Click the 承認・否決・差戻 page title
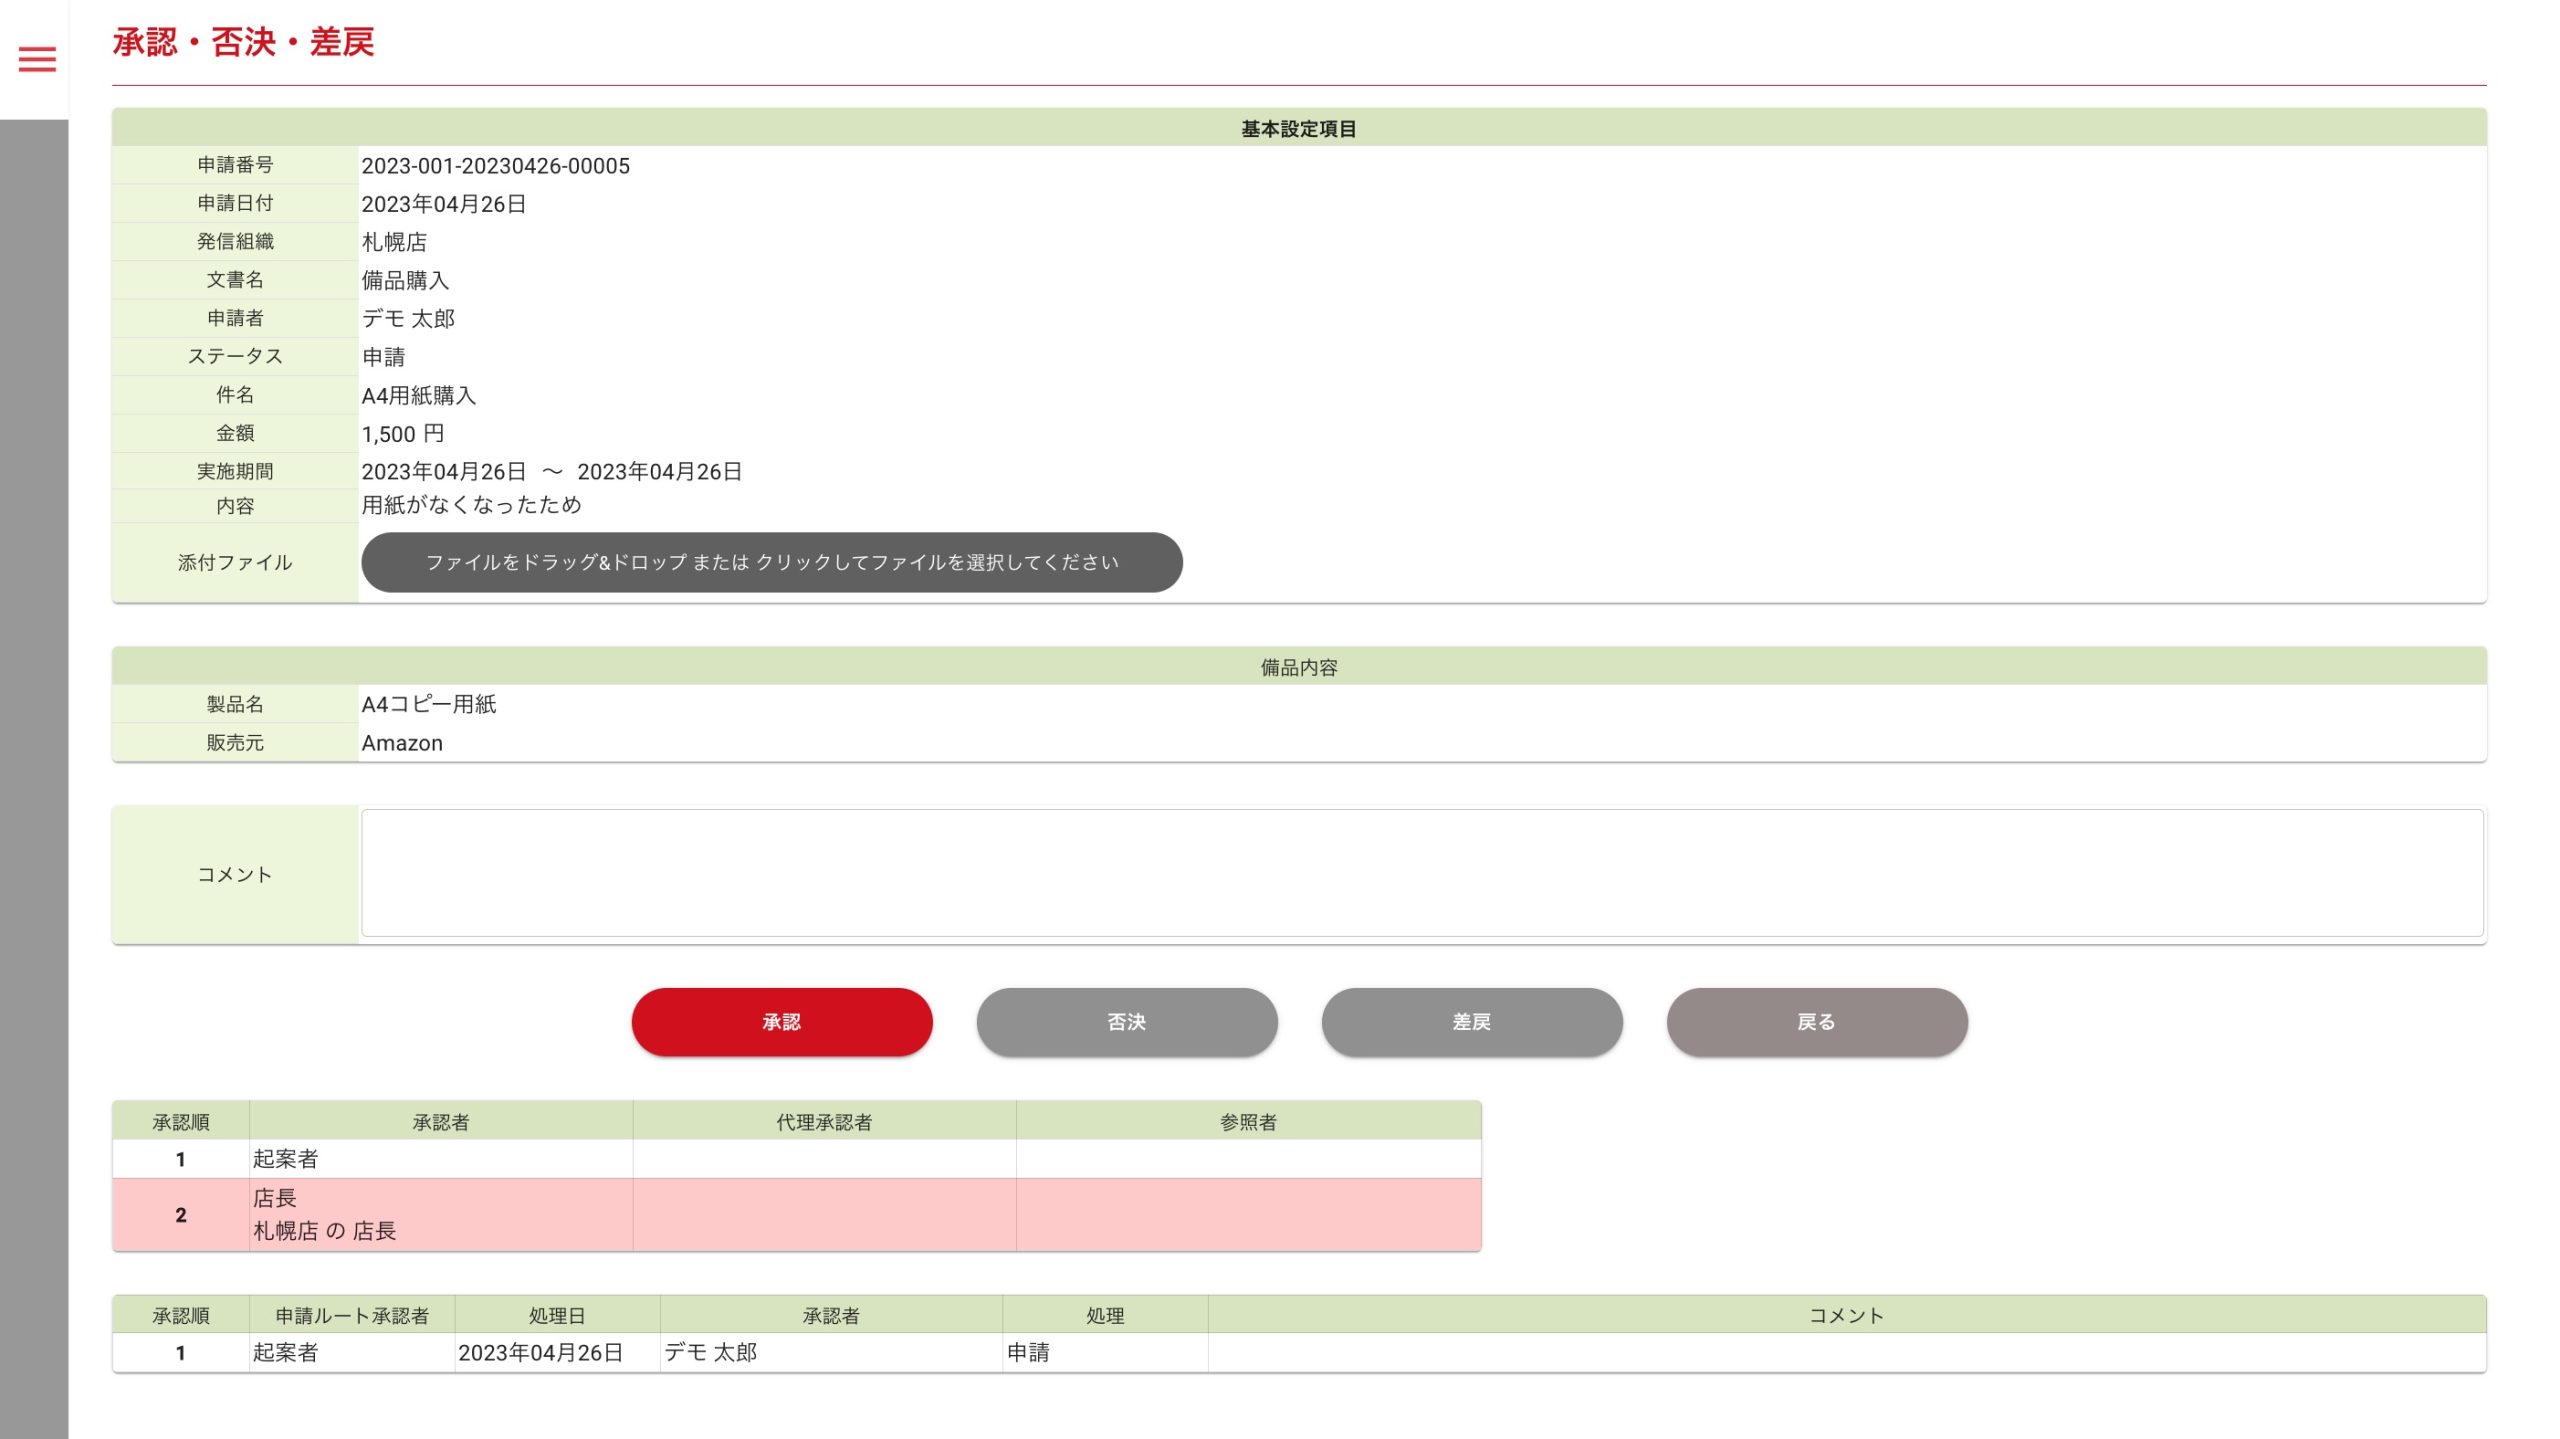This screenshot has height=1439, width=2560. coord(243,42)
